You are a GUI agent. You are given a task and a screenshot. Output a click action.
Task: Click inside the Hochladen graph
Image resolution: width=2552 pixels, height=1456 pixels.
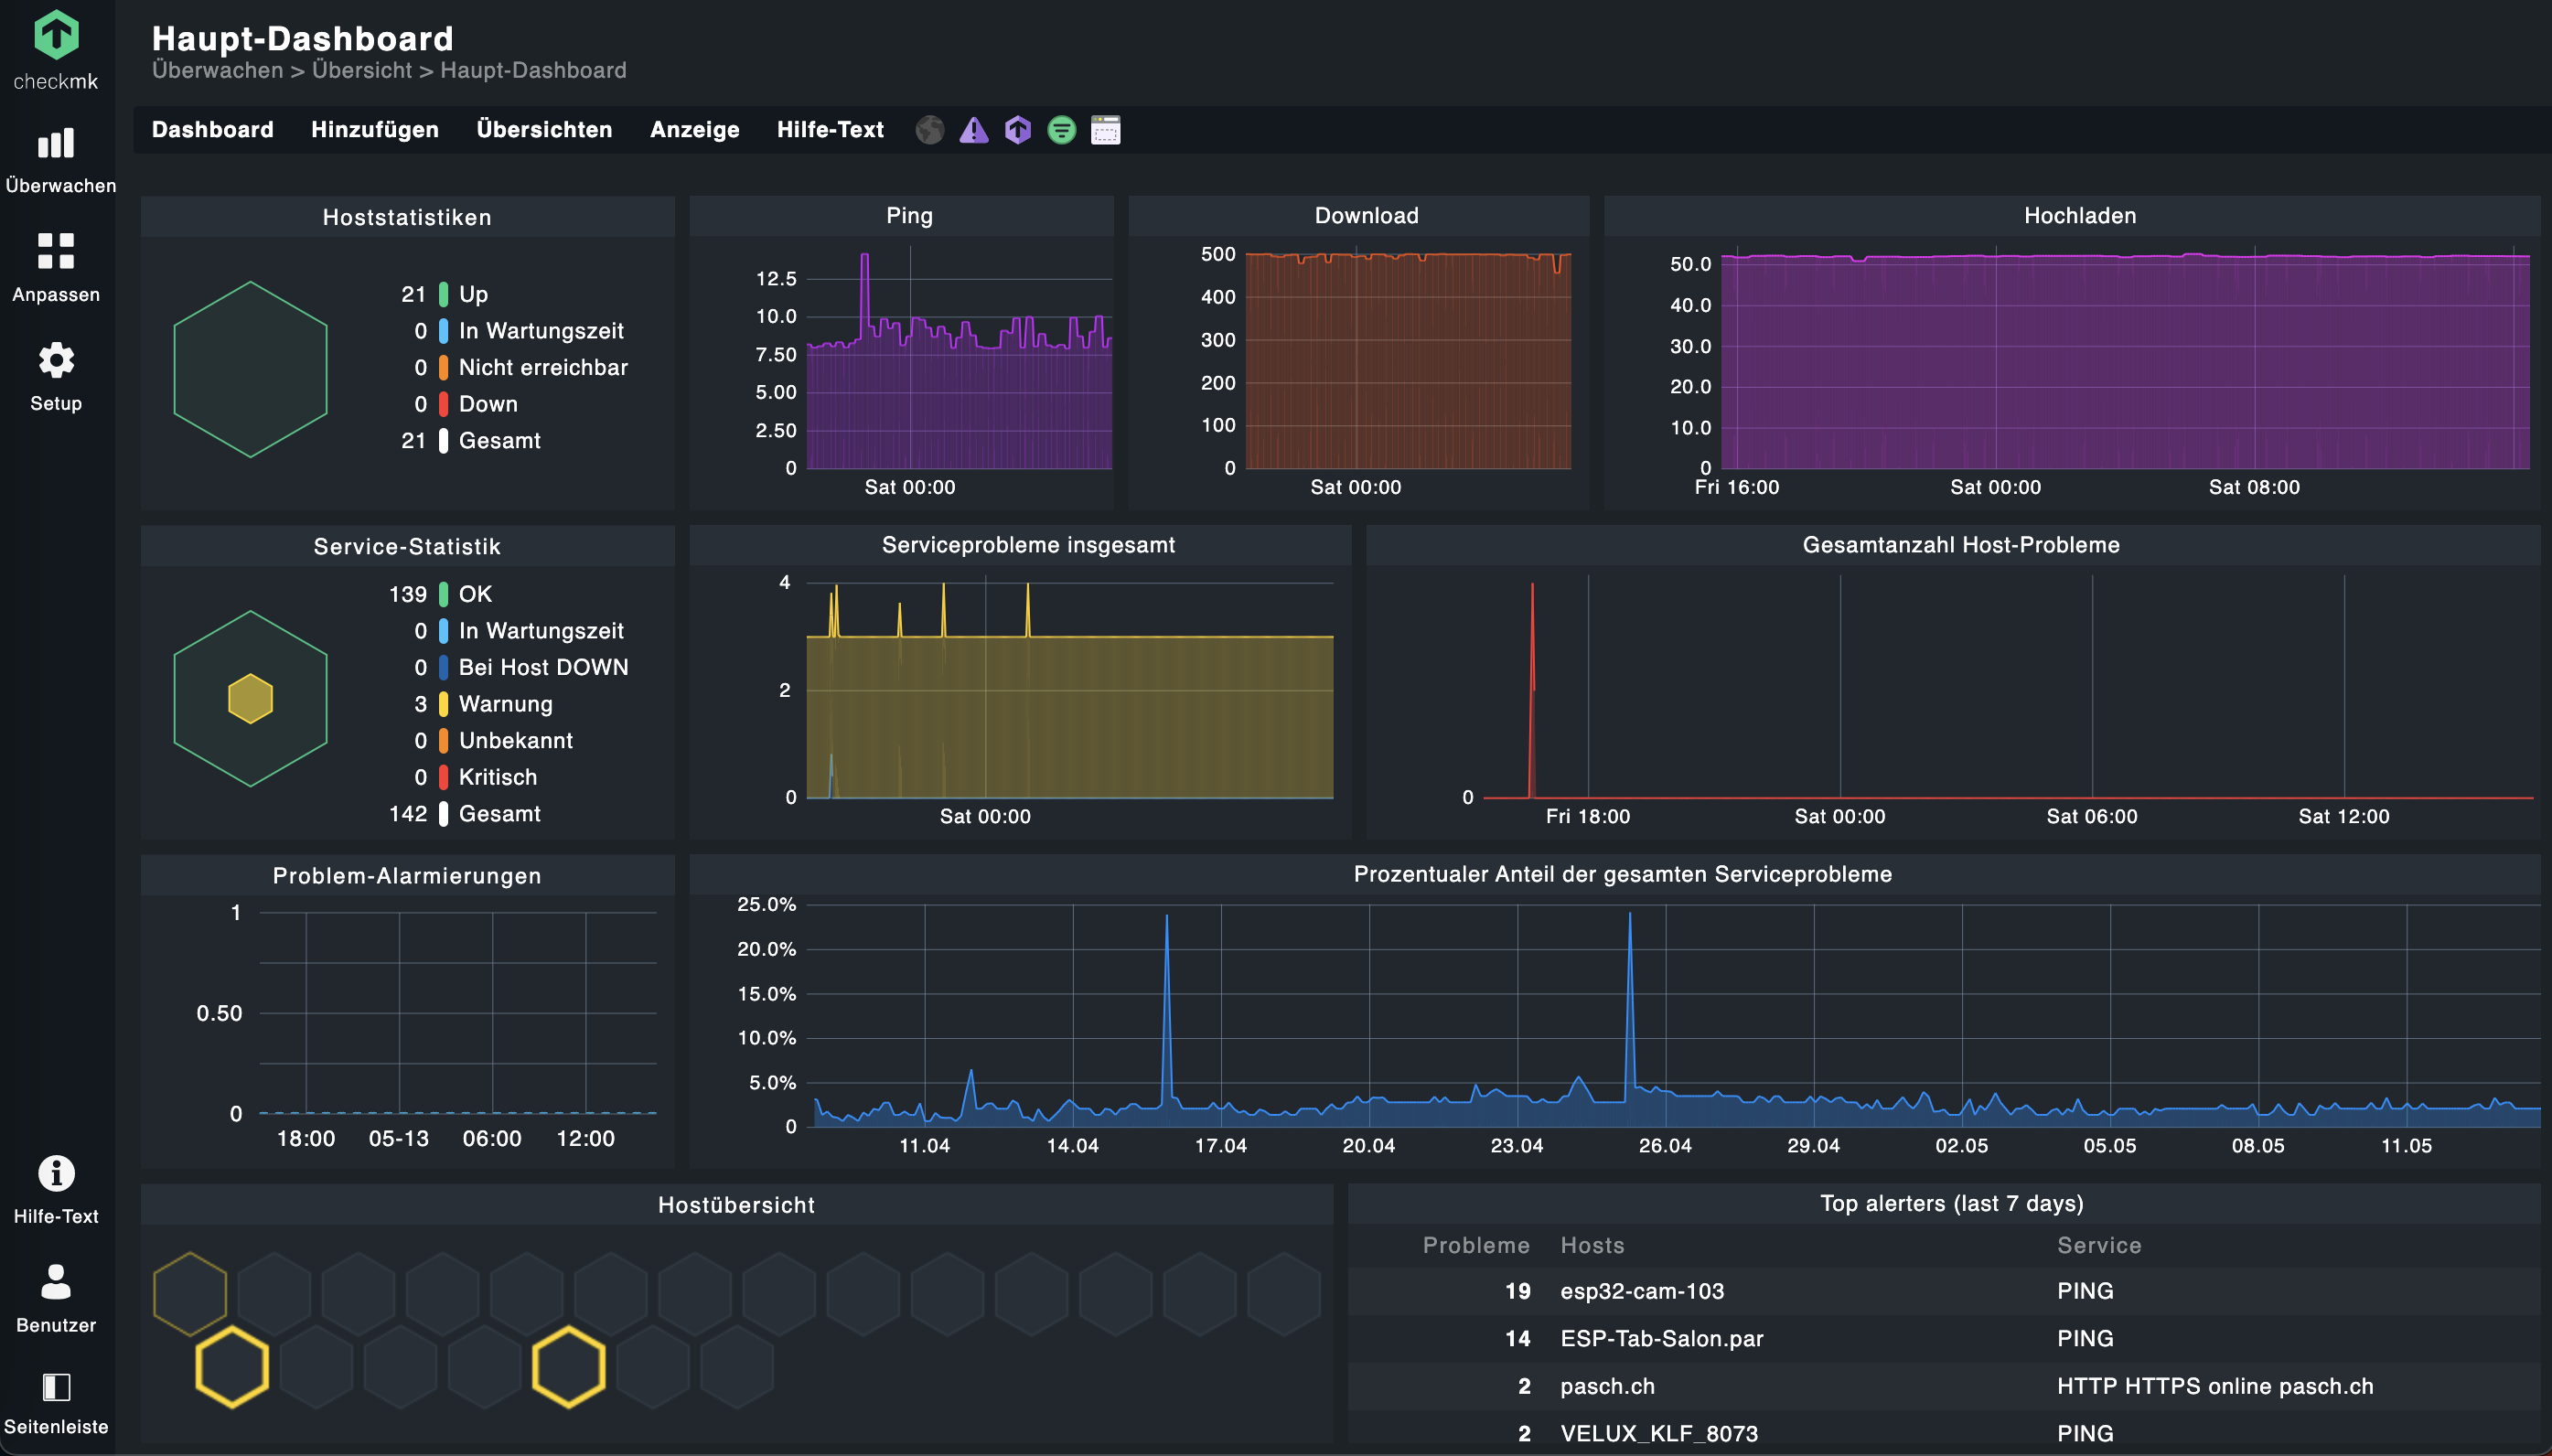tap(2125, 360)
